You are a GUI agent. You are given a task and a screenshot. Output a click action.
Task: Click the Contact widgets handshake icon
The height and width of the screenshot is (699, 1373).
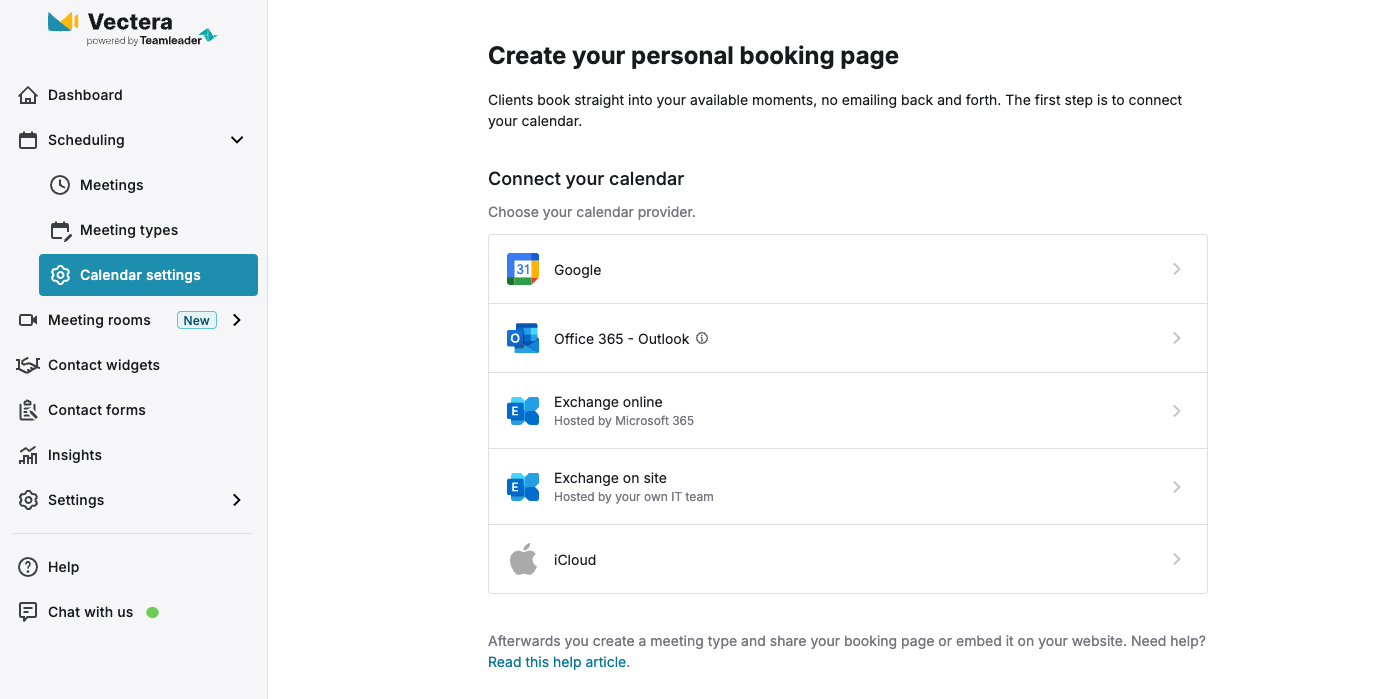(28, 365)
